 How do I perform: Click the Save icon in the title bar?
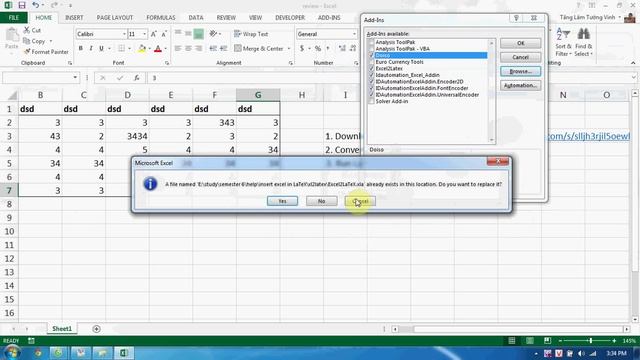tap(22, 5)
